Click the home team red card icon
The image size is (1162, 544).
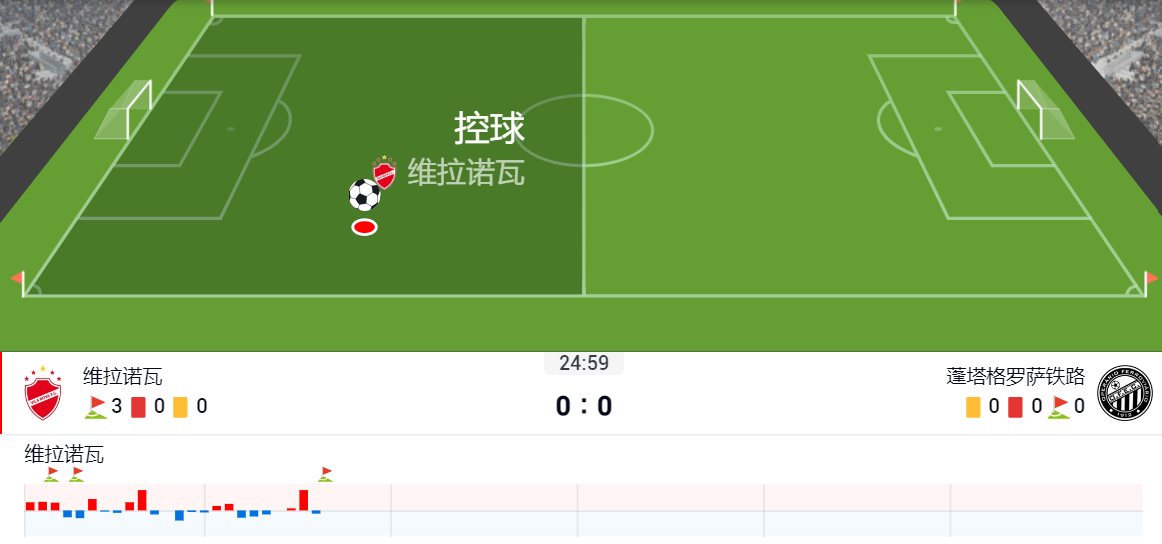point(139,407)
